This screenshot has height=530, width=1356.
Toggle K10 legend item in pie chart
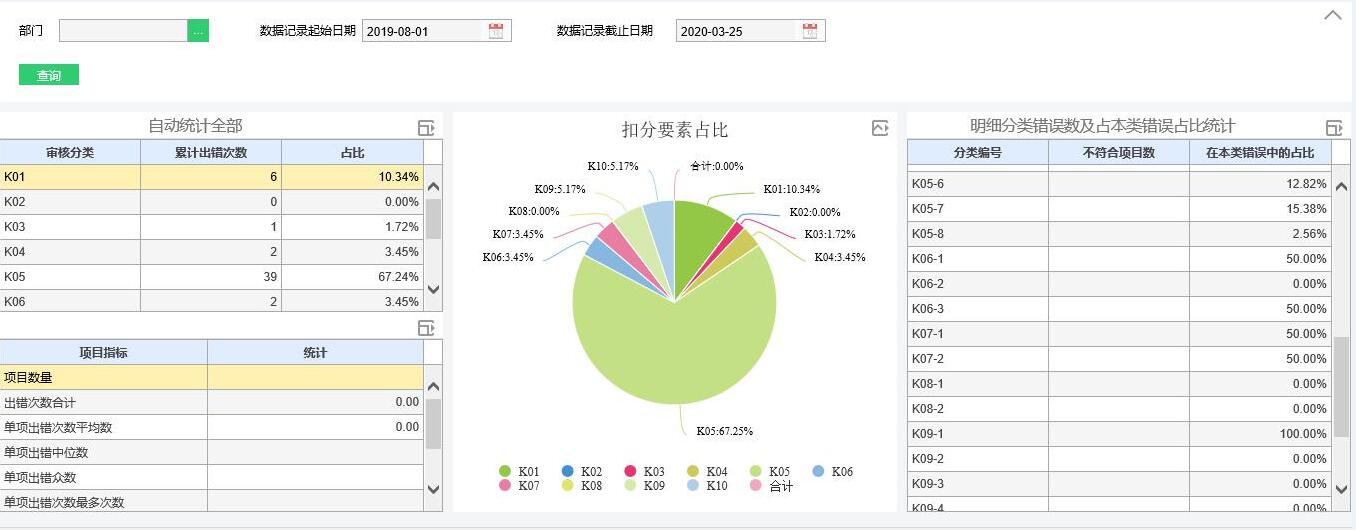pos(707,486)
